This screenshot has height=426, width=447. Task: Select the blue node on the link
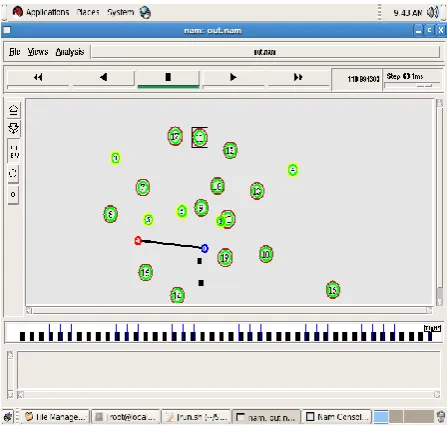pyautogui.click(x=205, y=248)
